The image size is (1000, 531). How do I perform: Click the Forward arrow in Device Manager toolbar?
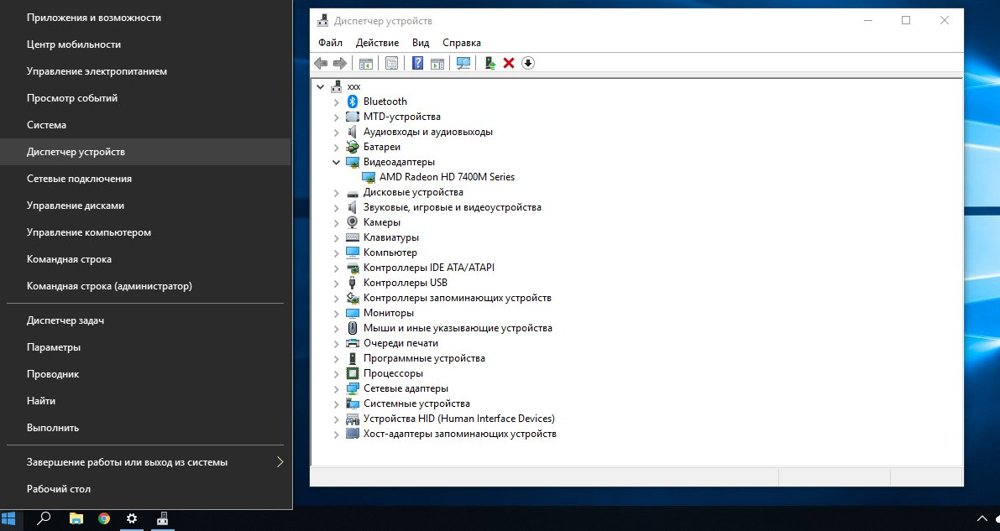tap(340, 63)
